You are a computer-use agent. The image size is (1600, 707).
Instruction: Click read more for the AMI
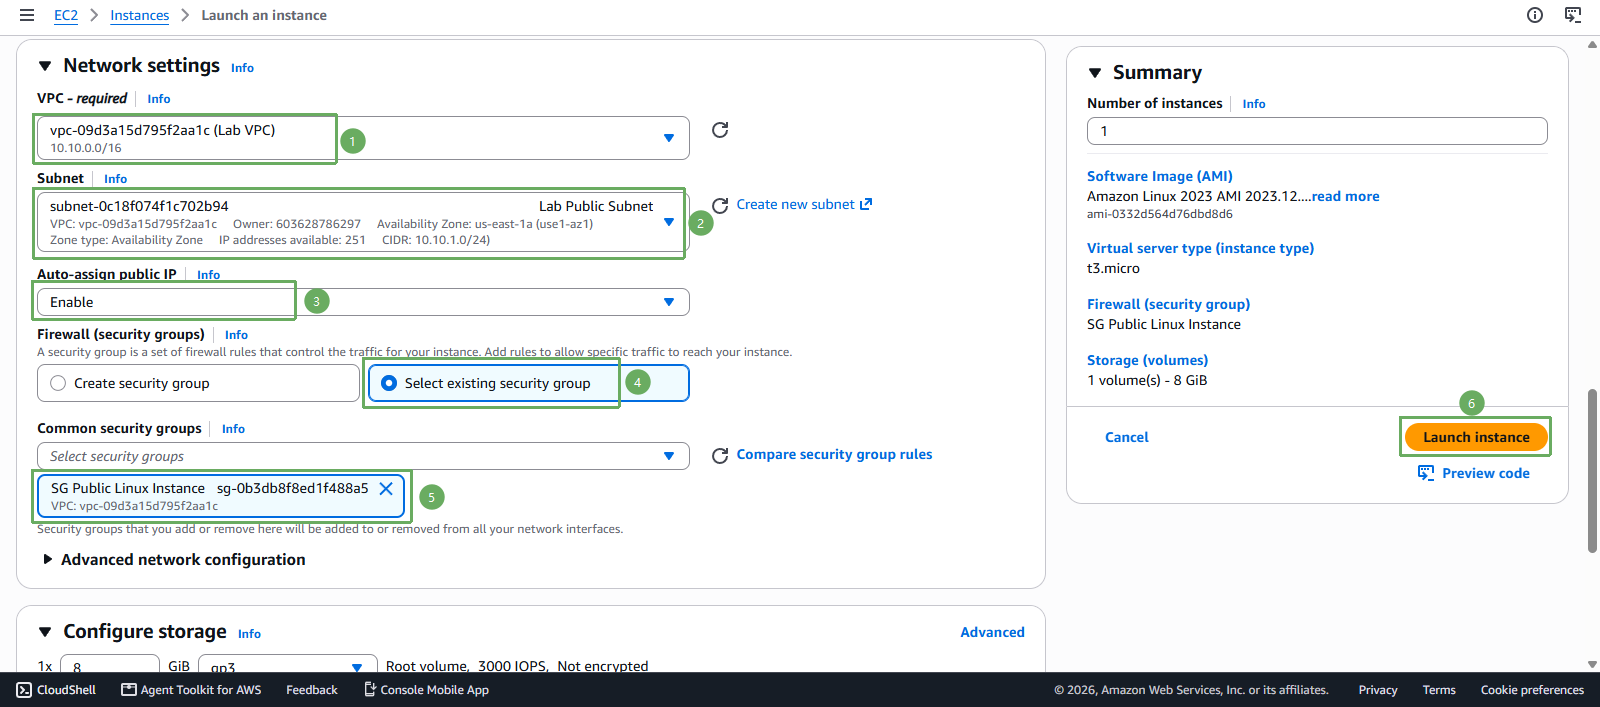tap(1346, 196)
